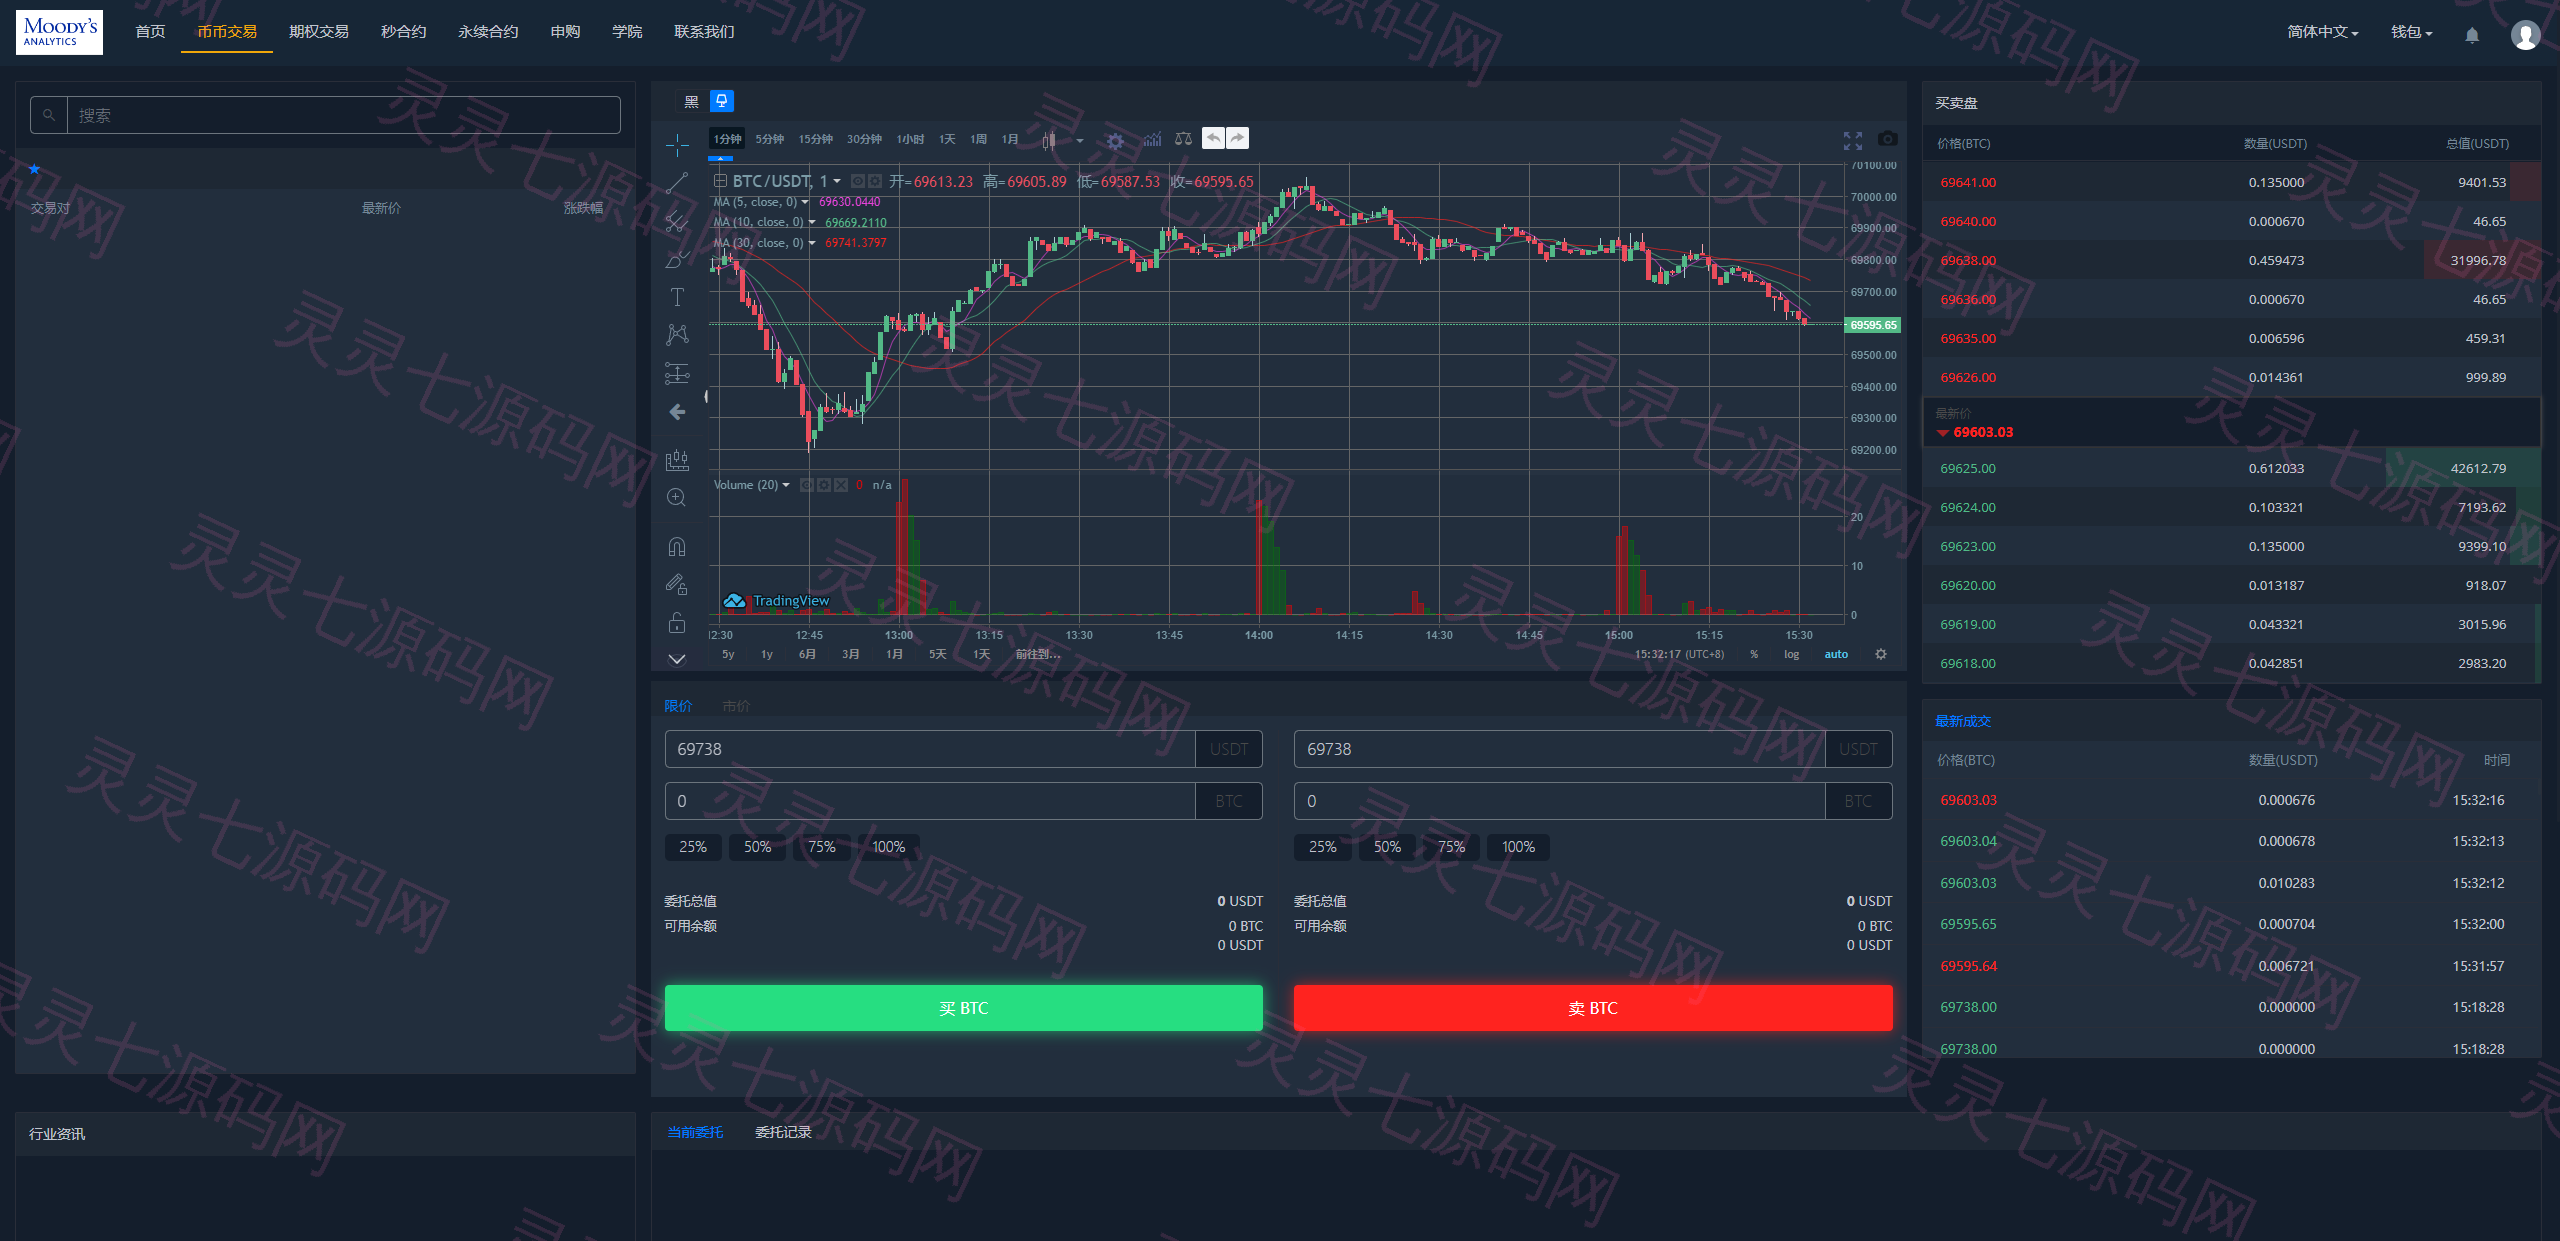The width and height of the screenshot is (2560, 1241).
Task: Click the back arrow in chart toolbar
Action: tap(677, 412)
